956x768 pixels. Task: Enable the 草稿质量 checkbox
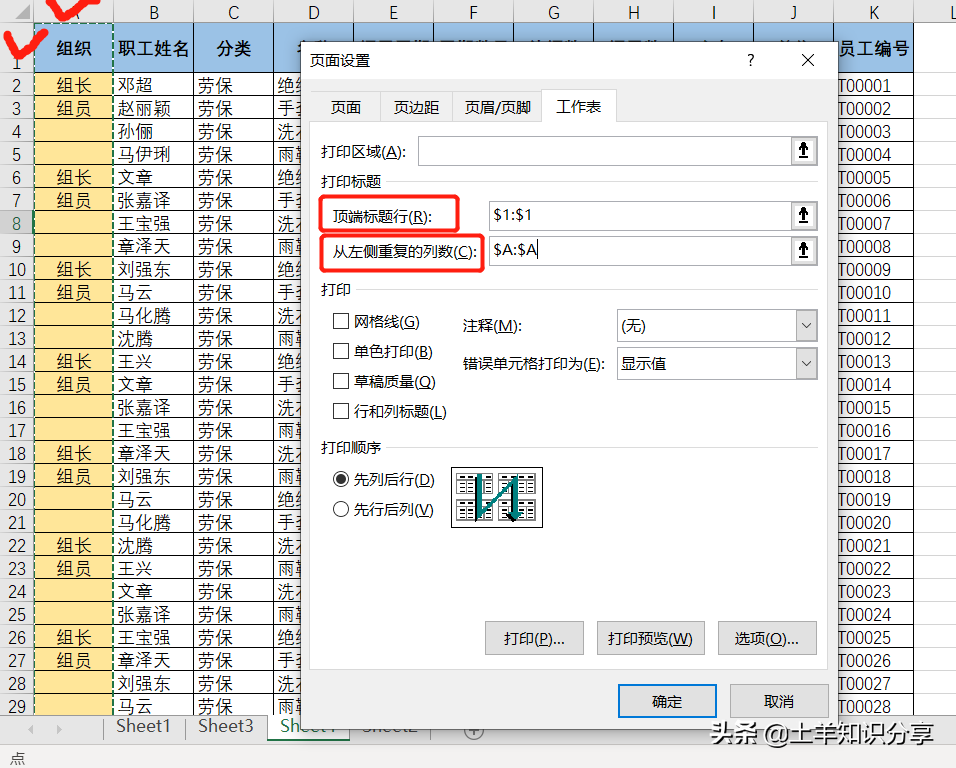point(341,381)
